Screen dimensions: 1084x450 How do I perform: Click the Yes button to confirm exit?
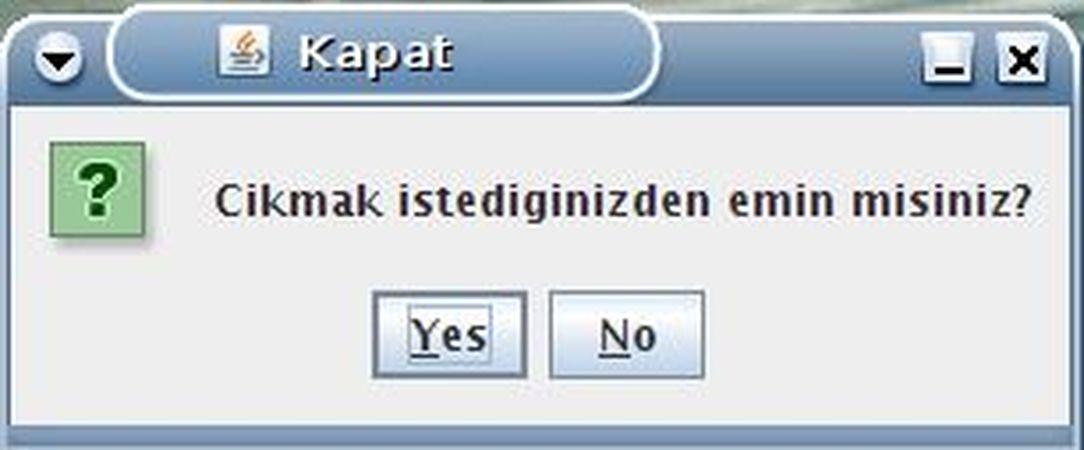coord(449,335)
